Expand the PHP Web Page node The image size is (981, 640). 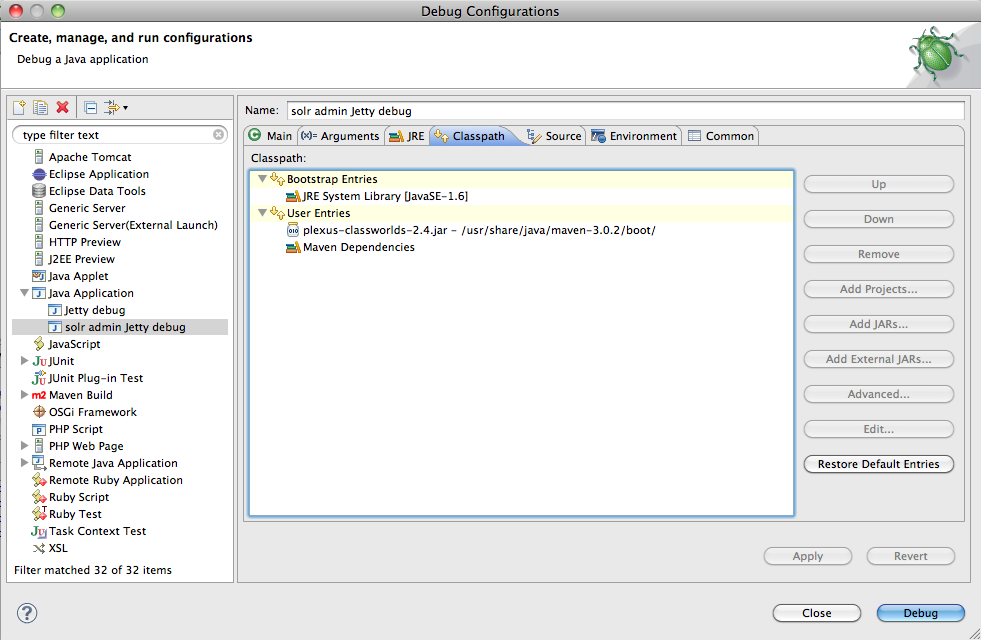pos(24,445)
